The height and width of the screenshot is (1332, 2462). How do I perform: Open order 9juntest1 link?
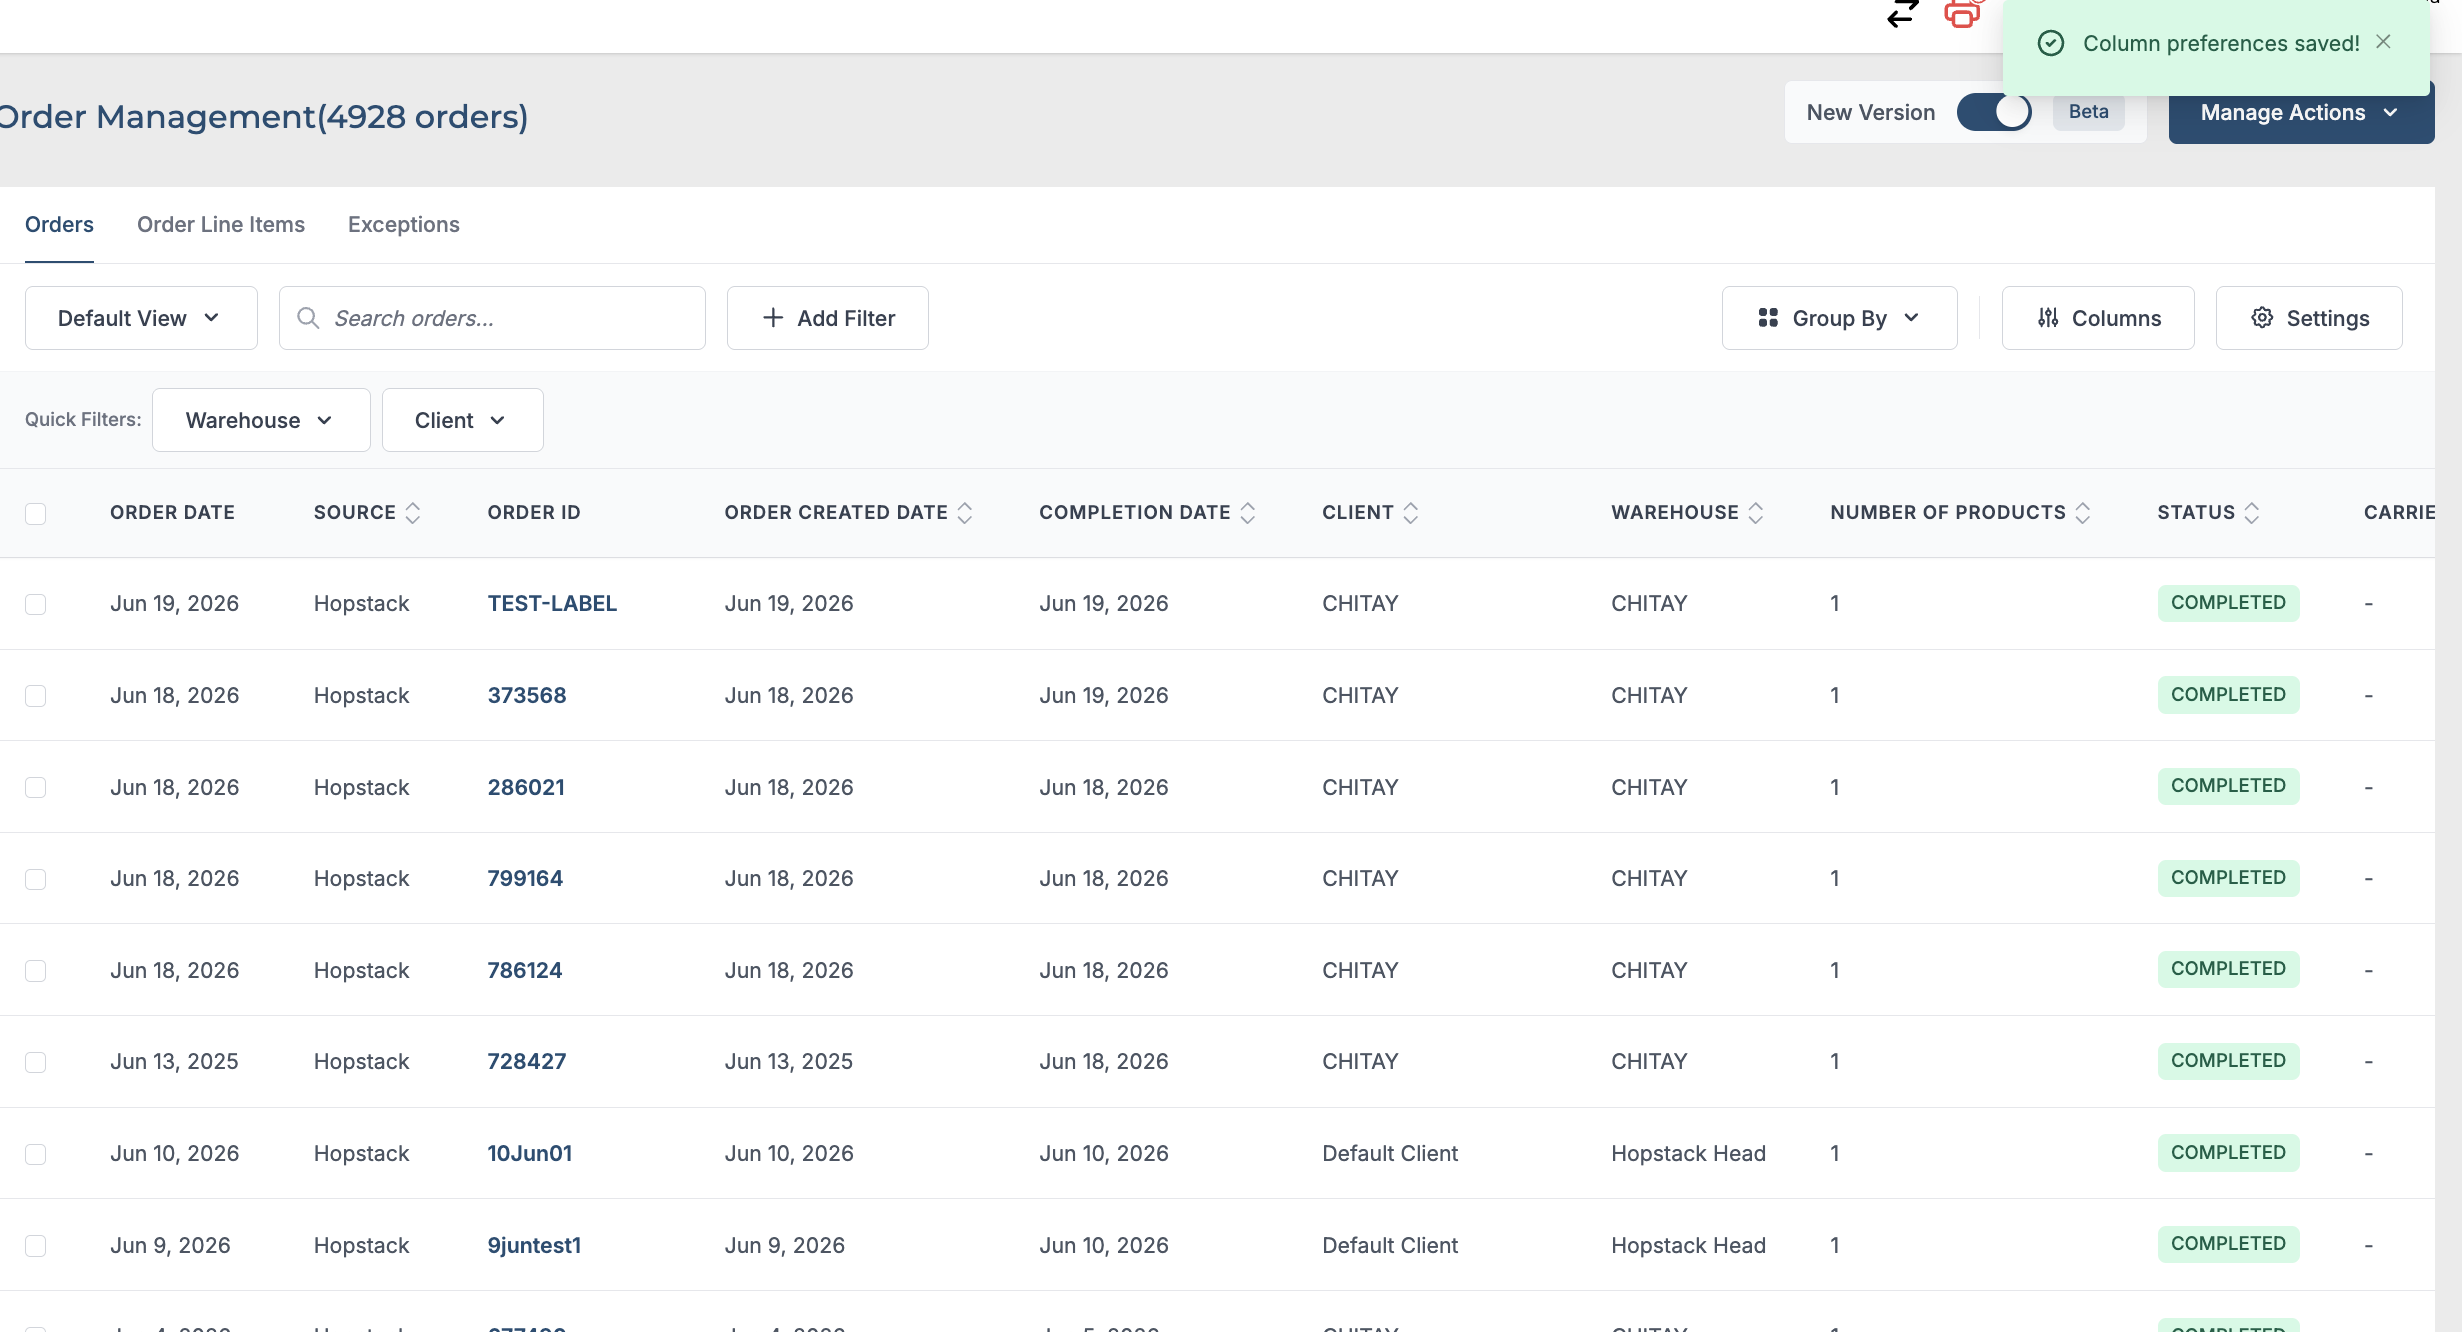tap(534, 1246)
